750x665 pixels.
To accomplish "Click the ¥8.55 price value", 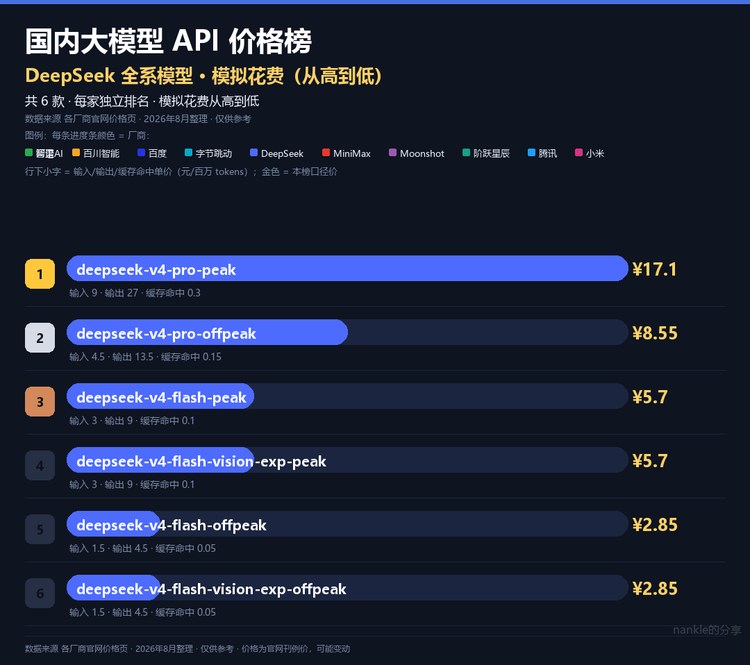I will click(655, 333).
